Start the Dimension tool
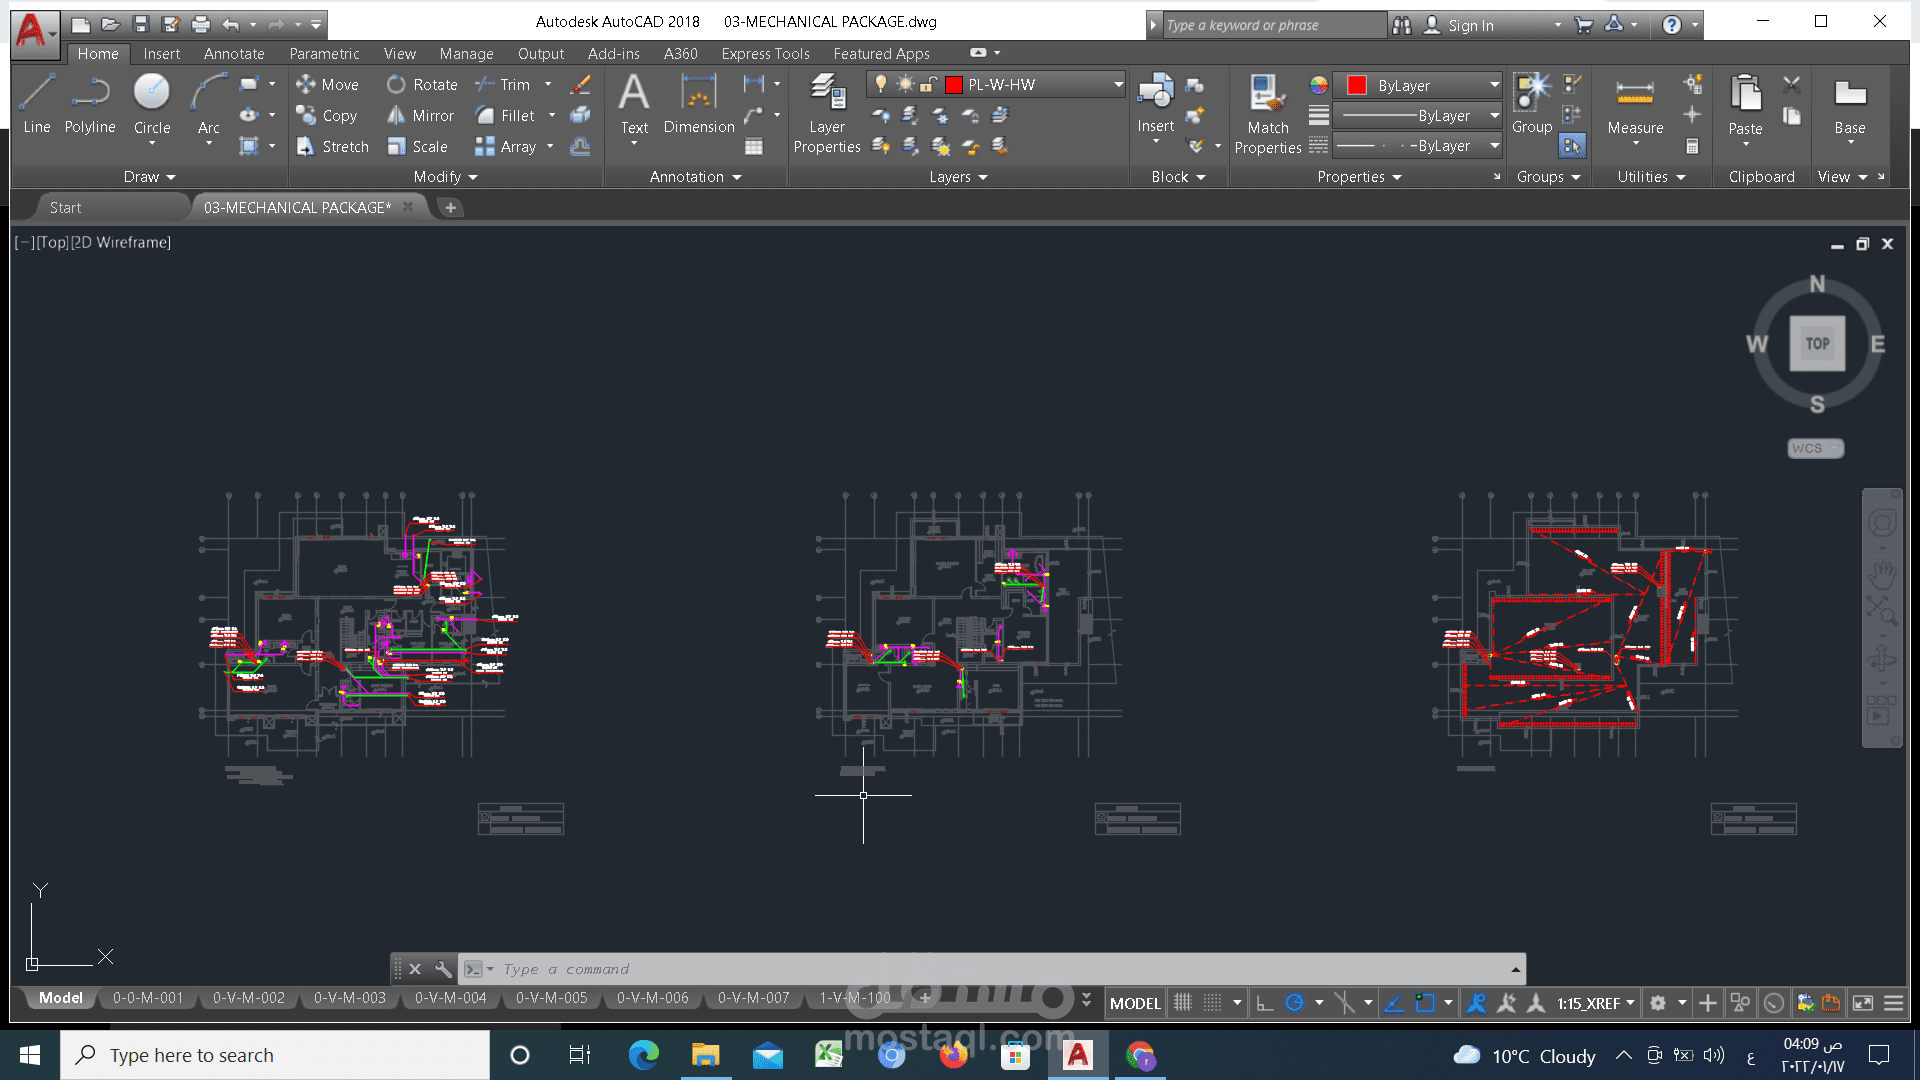This screenshot has width=1920, height=1080. pos(699,103)
